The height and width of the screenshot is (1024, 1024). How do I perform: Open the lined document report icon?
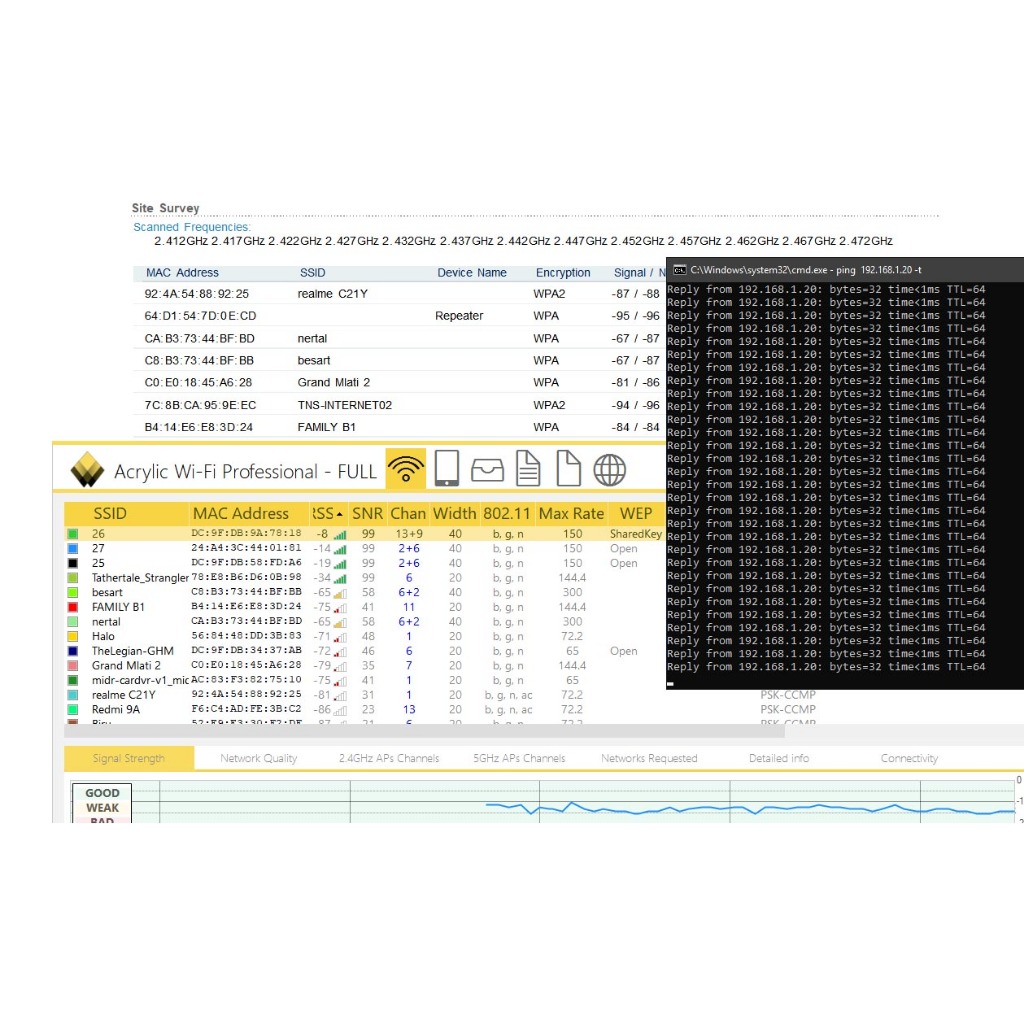(528, 469)
